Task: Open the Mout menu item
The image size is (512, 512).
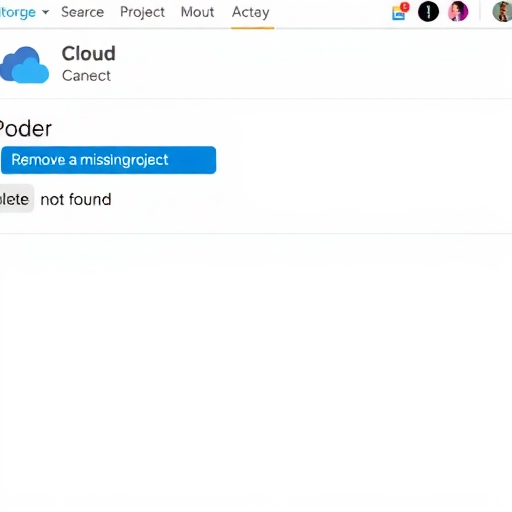Action: pos(197,12)
